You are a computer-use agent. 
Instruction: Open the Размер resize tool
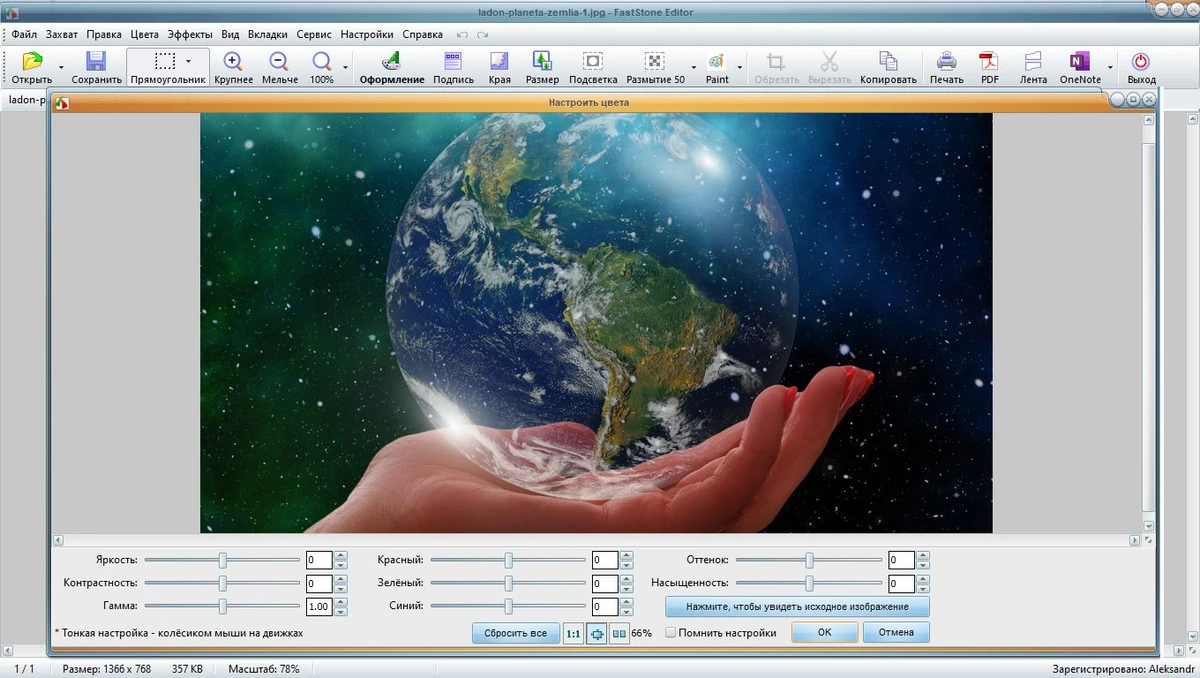click(542, 62)
